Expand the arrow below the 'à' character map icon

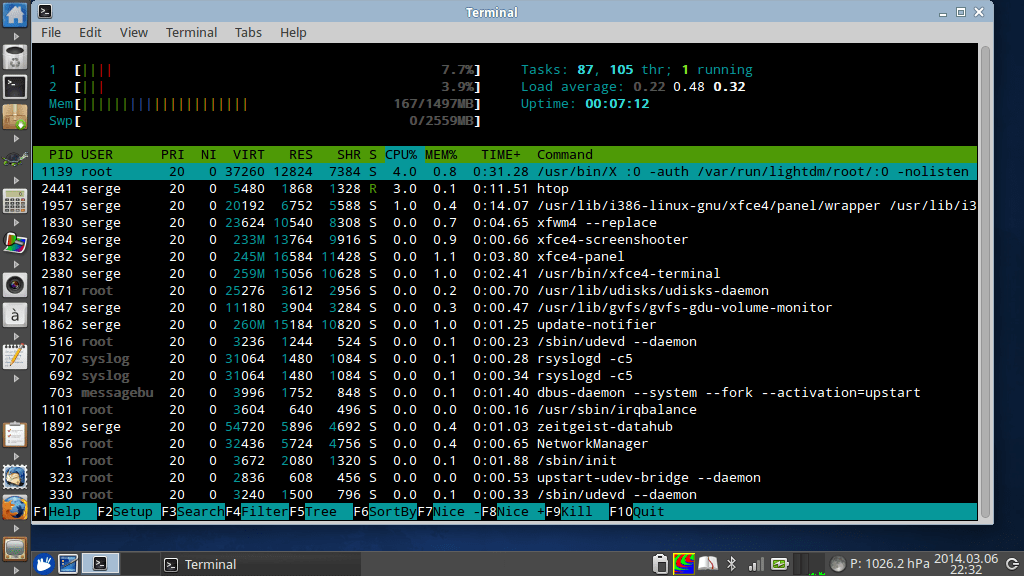[x=16, y=336]
